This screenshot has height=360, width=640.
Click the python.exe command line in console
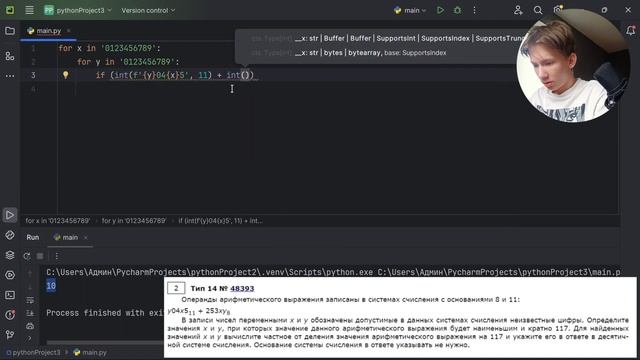tap(333, 272)
